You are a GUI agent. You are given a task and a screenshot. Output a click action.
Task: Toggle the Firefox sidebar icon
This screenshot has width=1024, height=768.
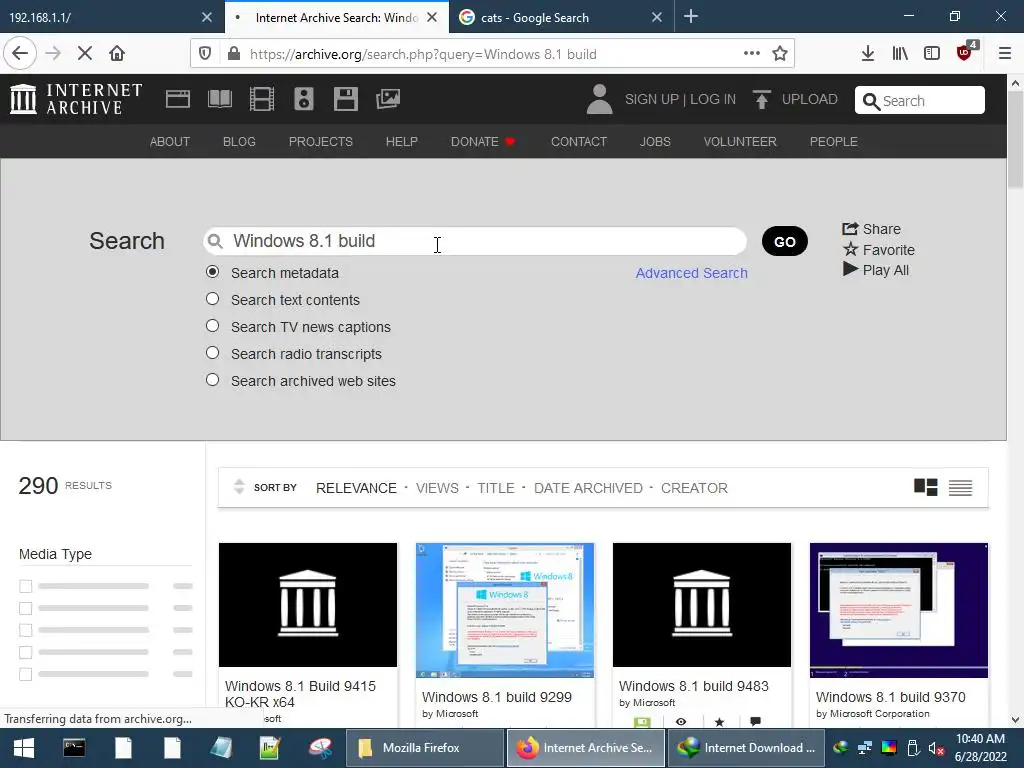[x=932, y=54]
